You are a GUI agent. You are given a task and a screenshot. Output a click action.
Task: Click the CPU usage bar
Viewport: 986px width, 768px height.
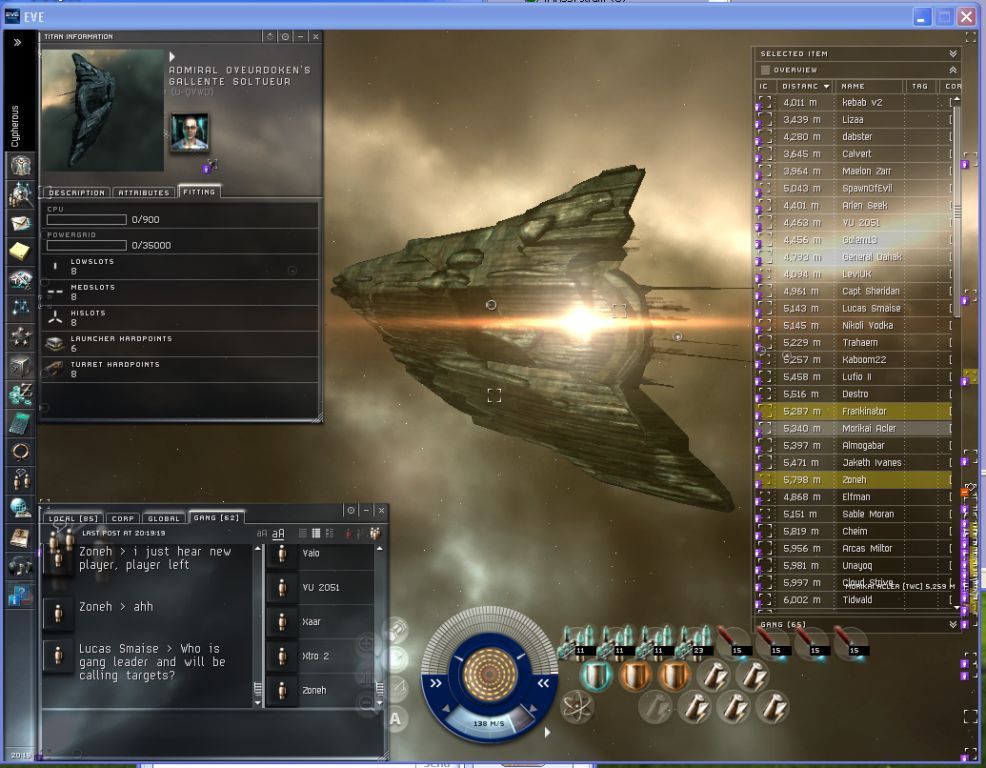click(x=87, y=220)
